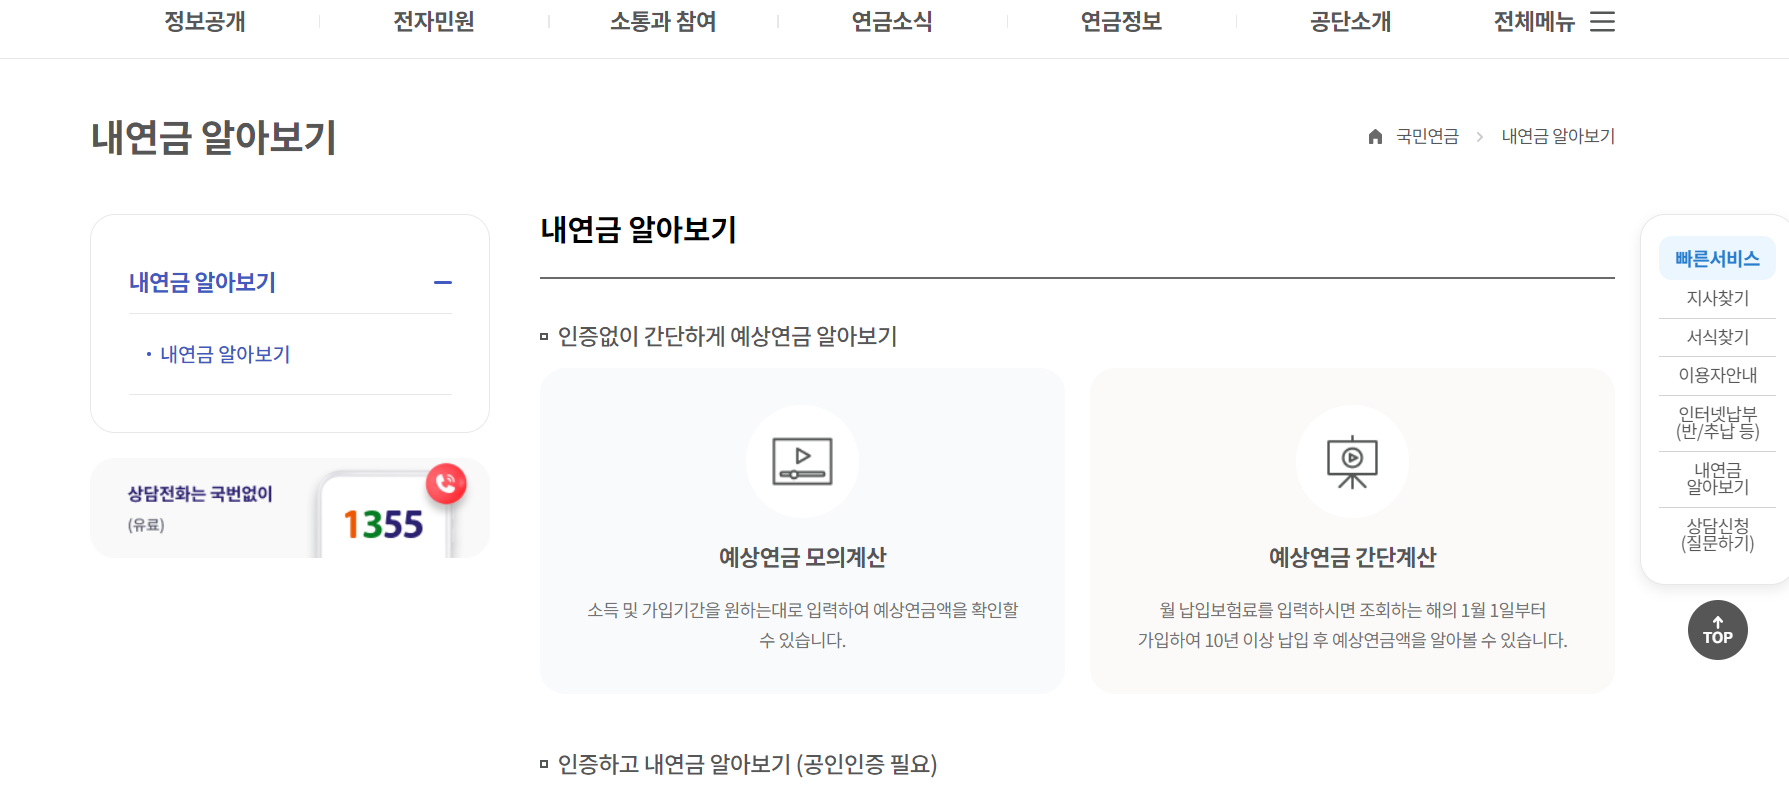Open 지사찾기 quick service link

pyautogui.click(x=1717, y=298)
